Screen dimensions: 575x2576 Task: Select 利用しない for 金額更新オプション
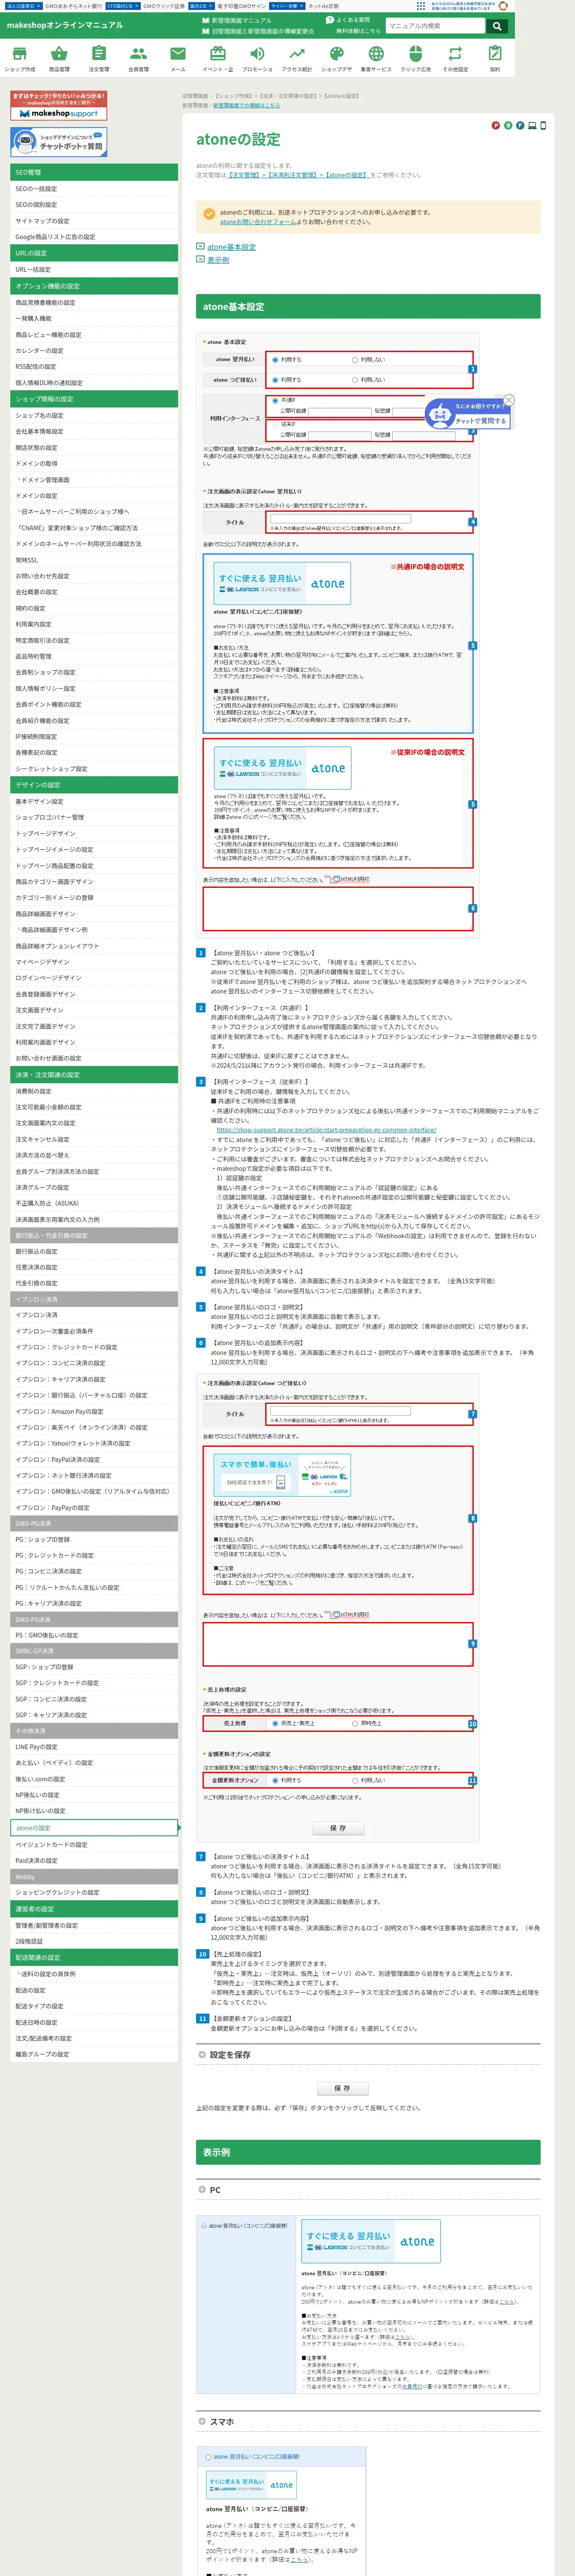[355, 1780]
